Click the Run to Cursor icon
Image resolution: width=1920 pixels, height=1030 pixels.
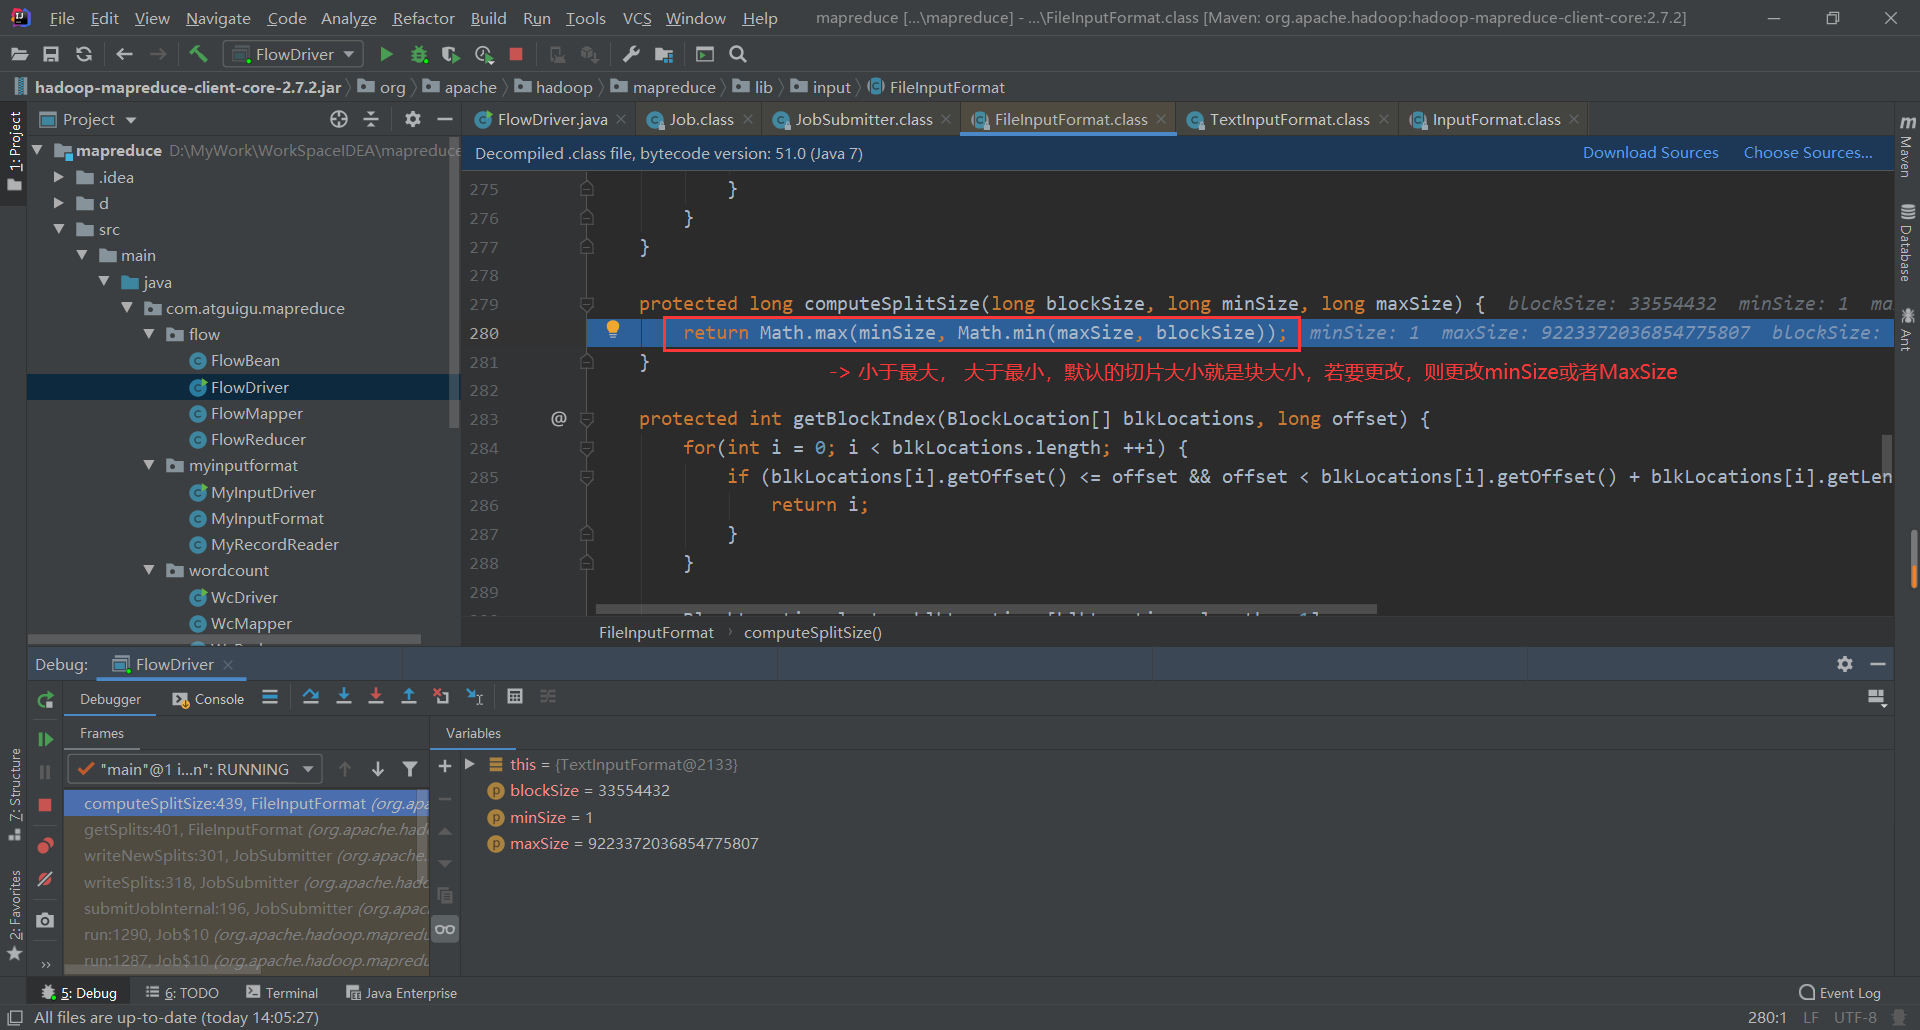point(475,696)
